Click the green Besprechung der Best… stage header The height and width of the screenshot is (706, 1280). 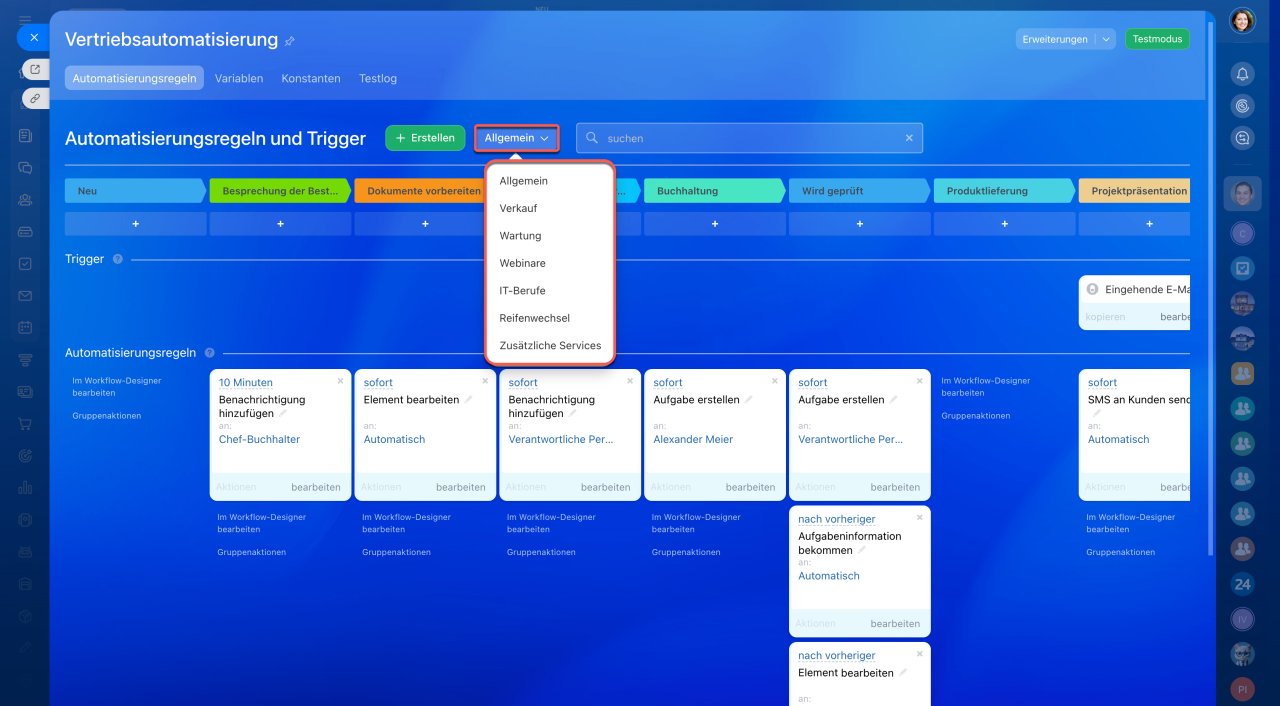point(281,191)
